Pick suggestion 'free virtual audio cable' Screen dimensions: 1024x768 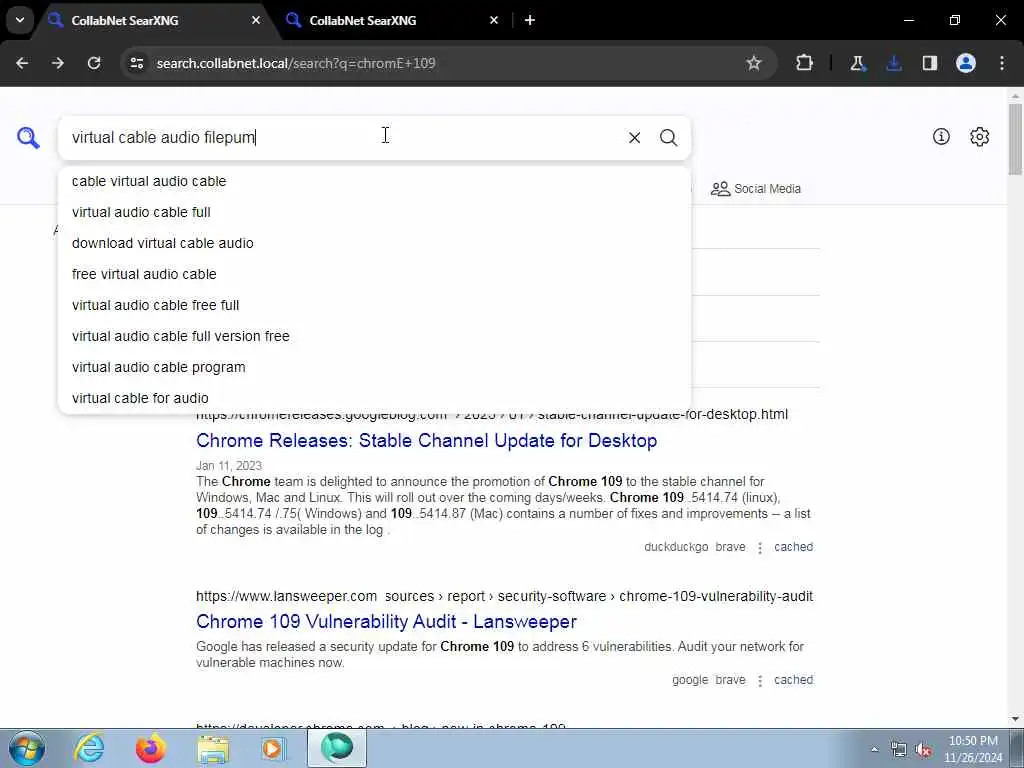(x=374, y=274)
